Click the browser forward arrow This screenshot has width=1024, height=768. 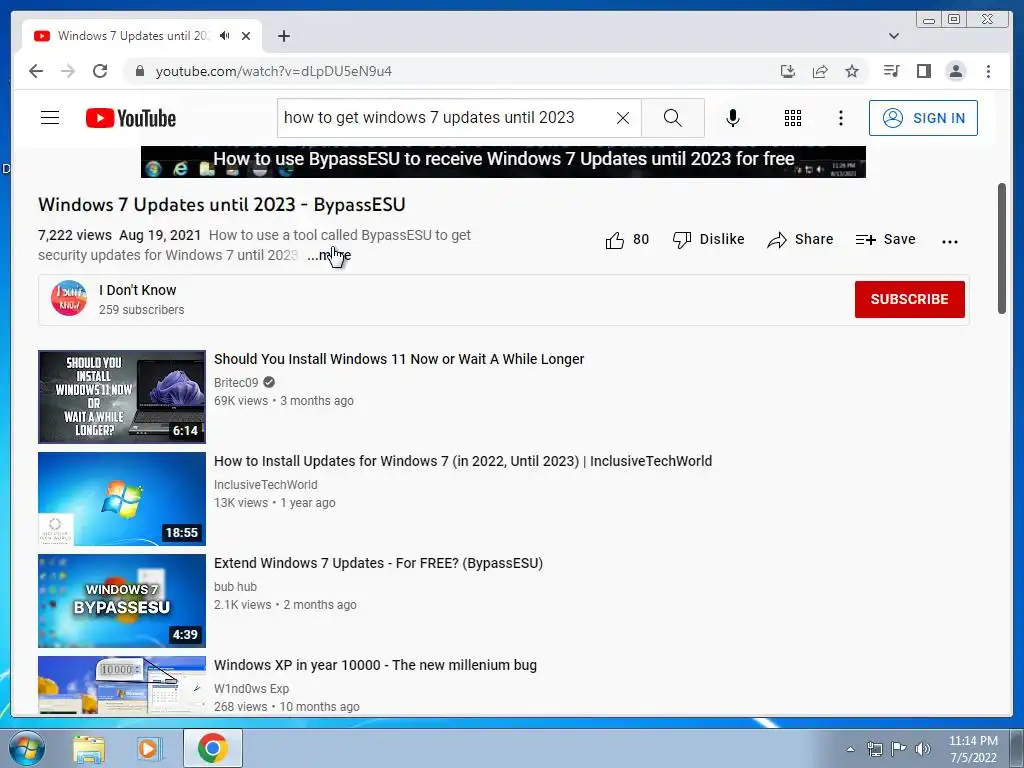point(68,71)
